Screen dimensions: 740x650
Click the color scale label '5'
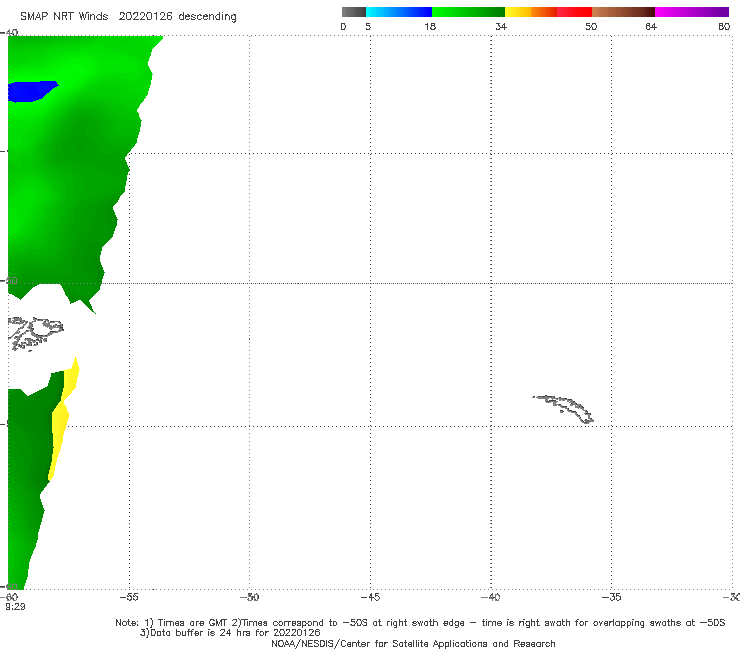coord(368,26)
